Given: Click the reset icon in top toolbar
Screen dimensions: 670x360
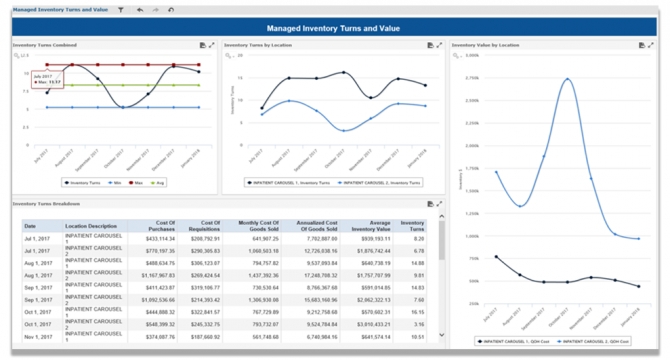Looking at the screenshot, I should click(171, 10).
